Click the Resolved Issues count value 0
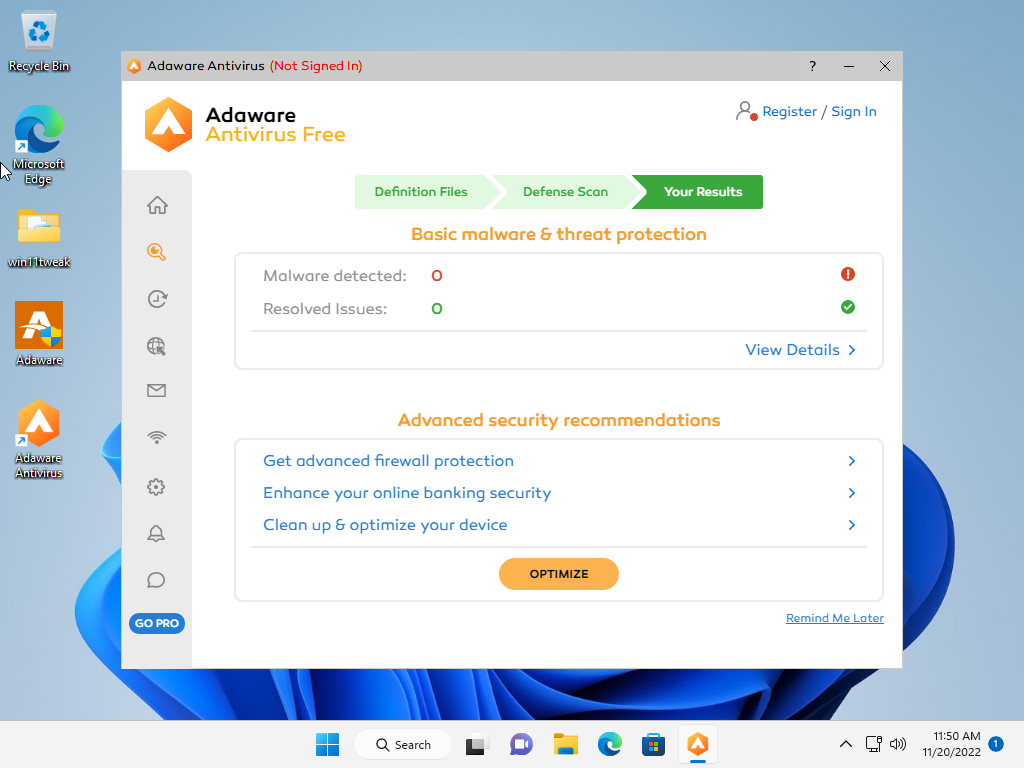The height and width of the screenshot is (768, 1024). pyautogui.click(x=437, y=309)
